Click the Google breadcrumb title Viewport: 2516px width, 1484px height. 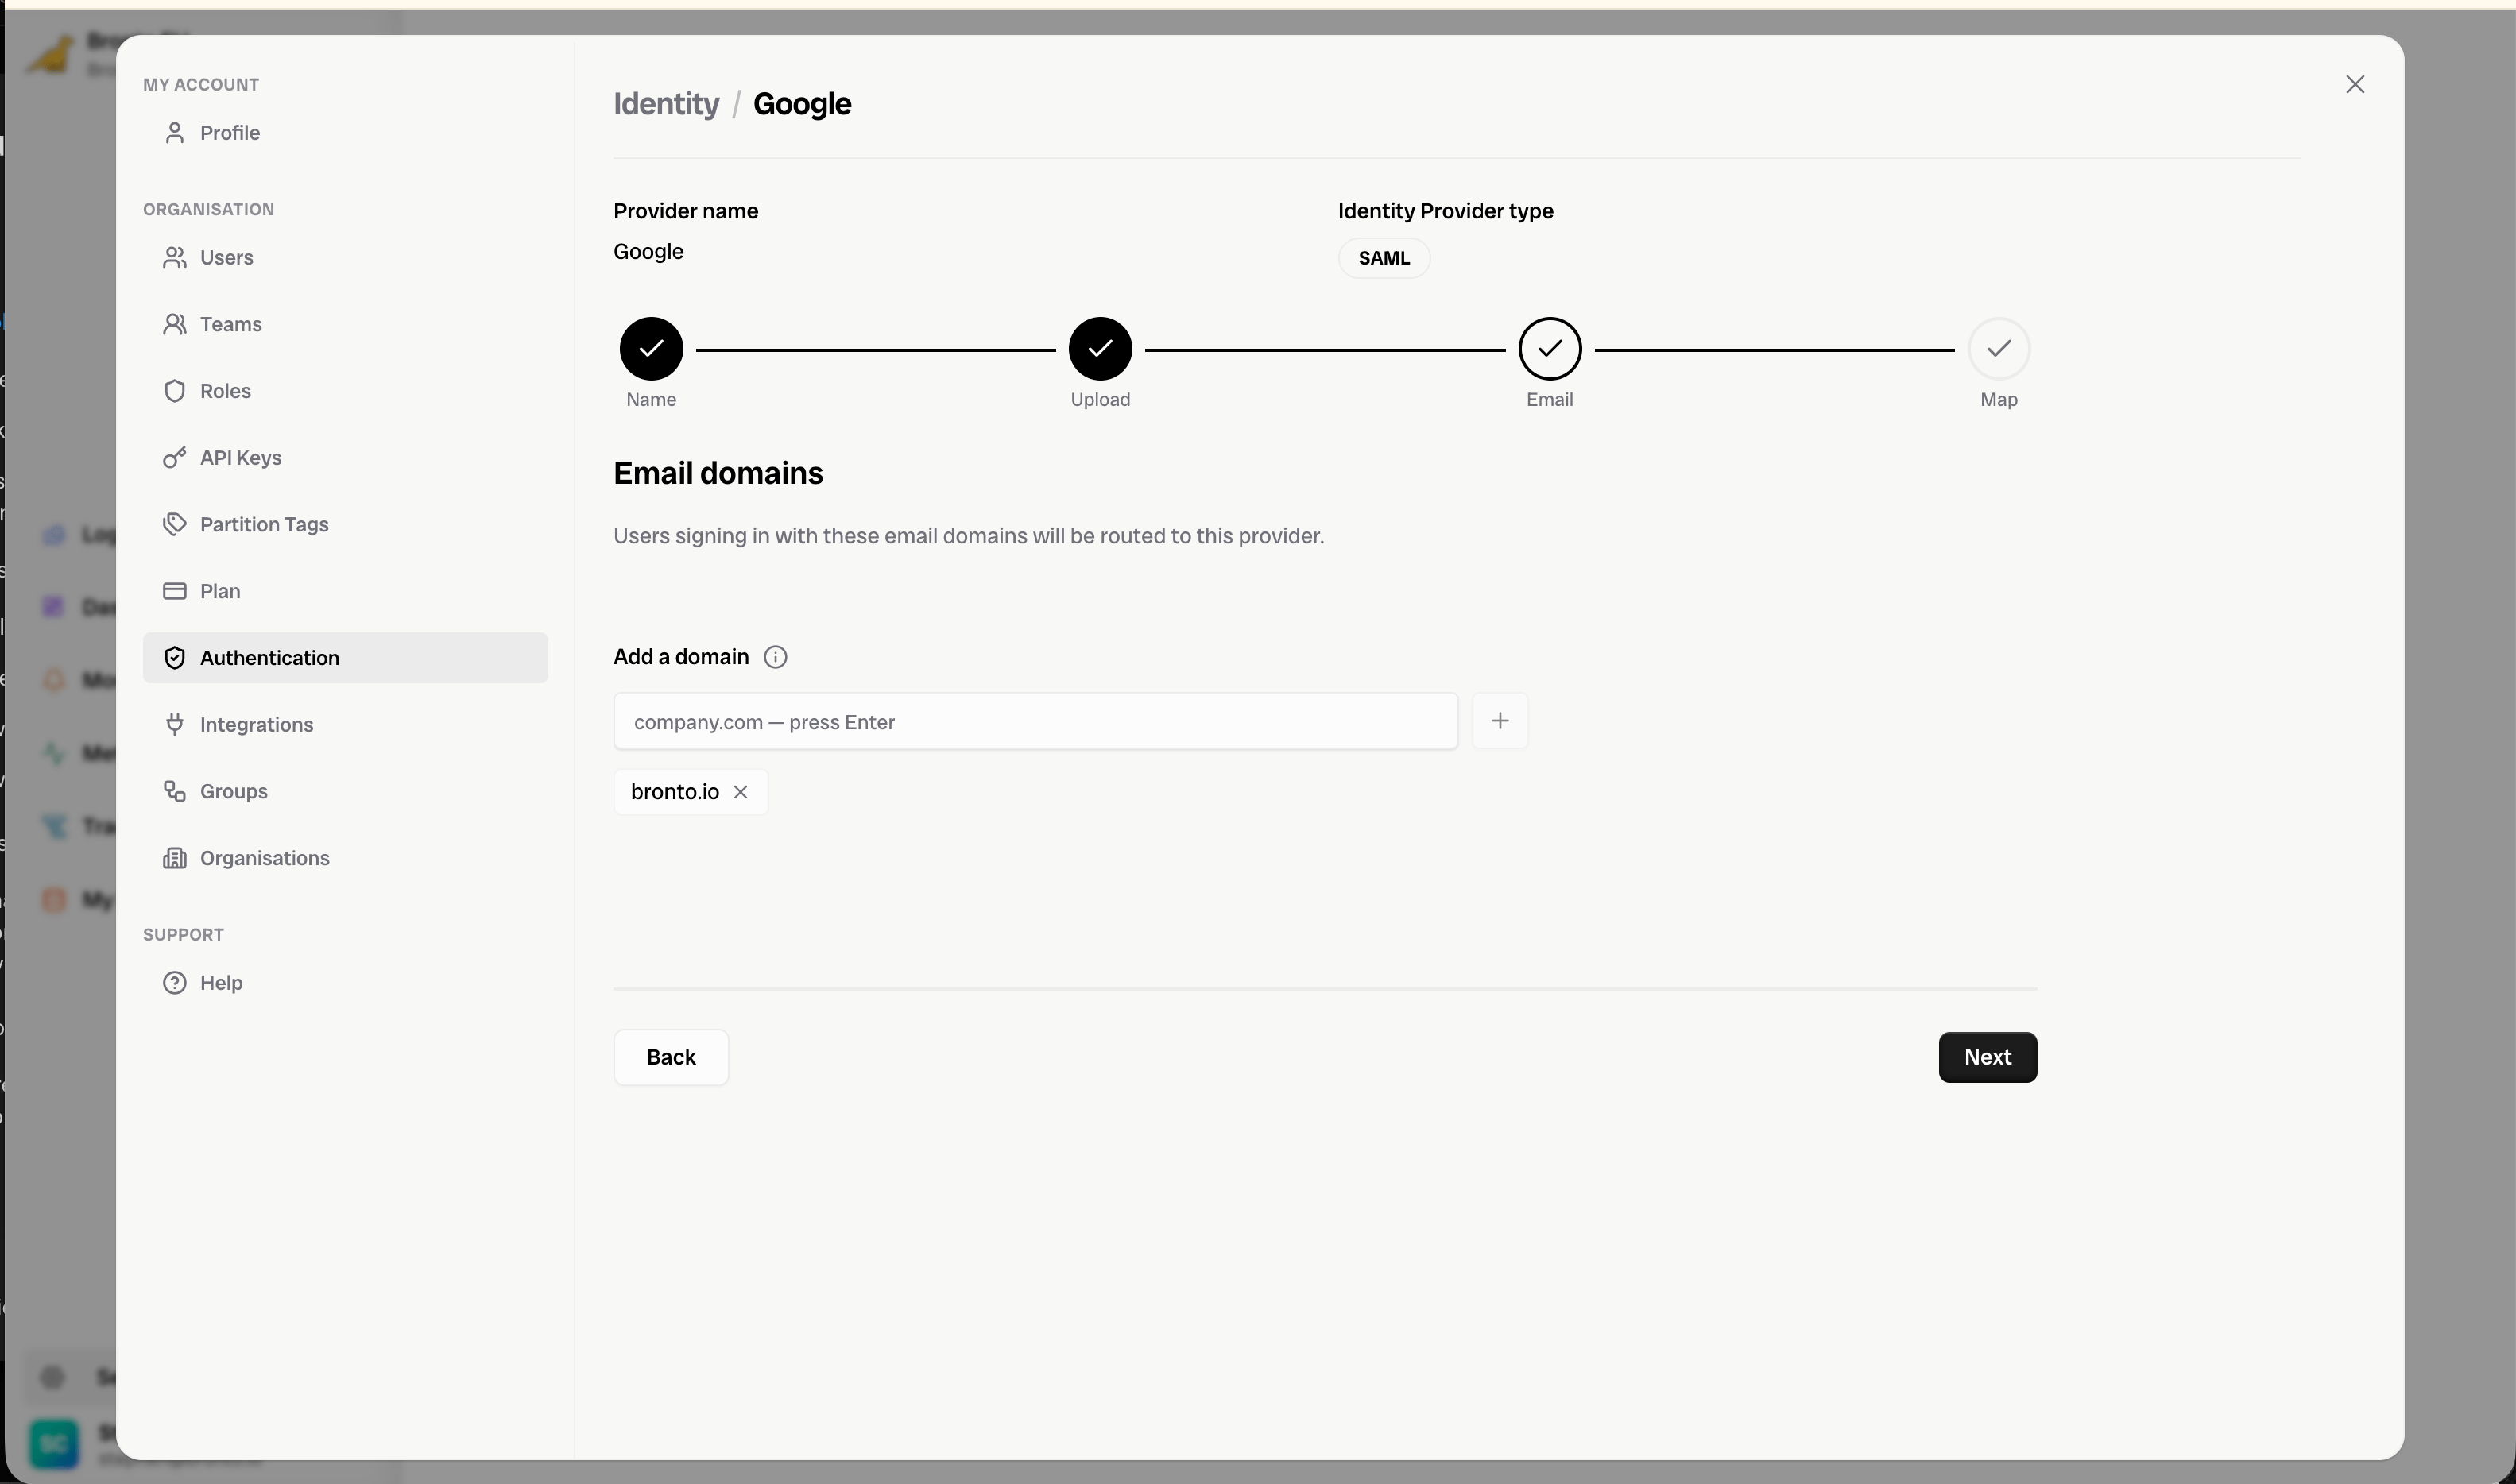click(802, 104)
